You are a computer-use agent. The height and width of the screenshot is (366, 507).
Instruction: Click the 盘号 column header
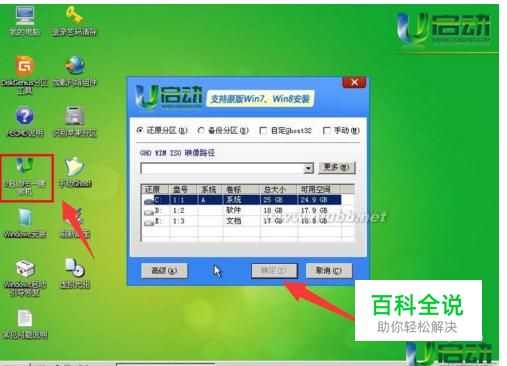[183, 190]
